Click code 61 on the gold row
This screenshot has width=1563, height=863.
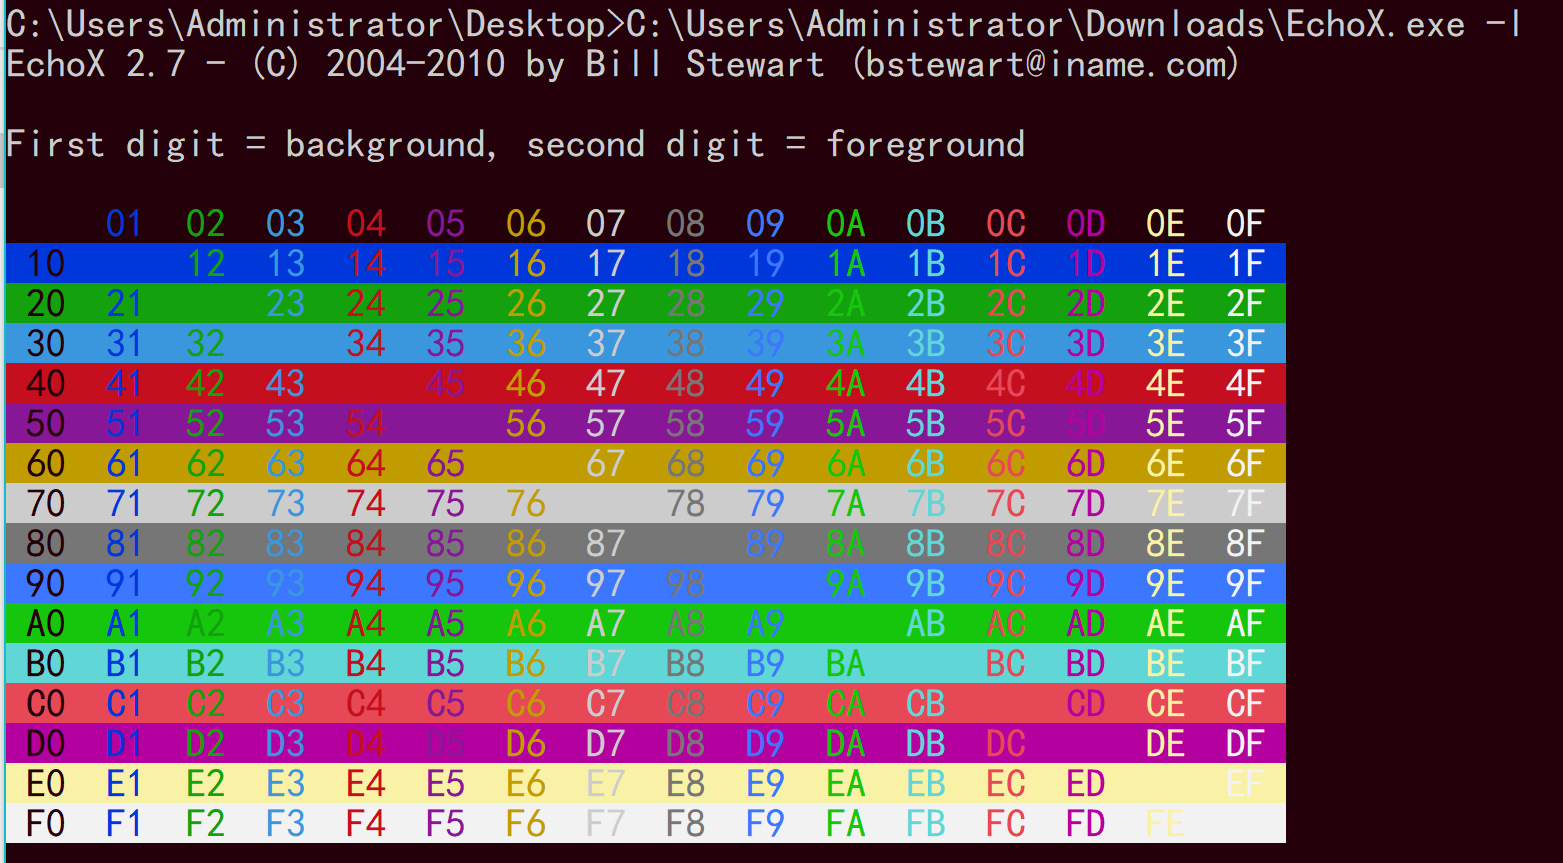click(x=125, y=463)
